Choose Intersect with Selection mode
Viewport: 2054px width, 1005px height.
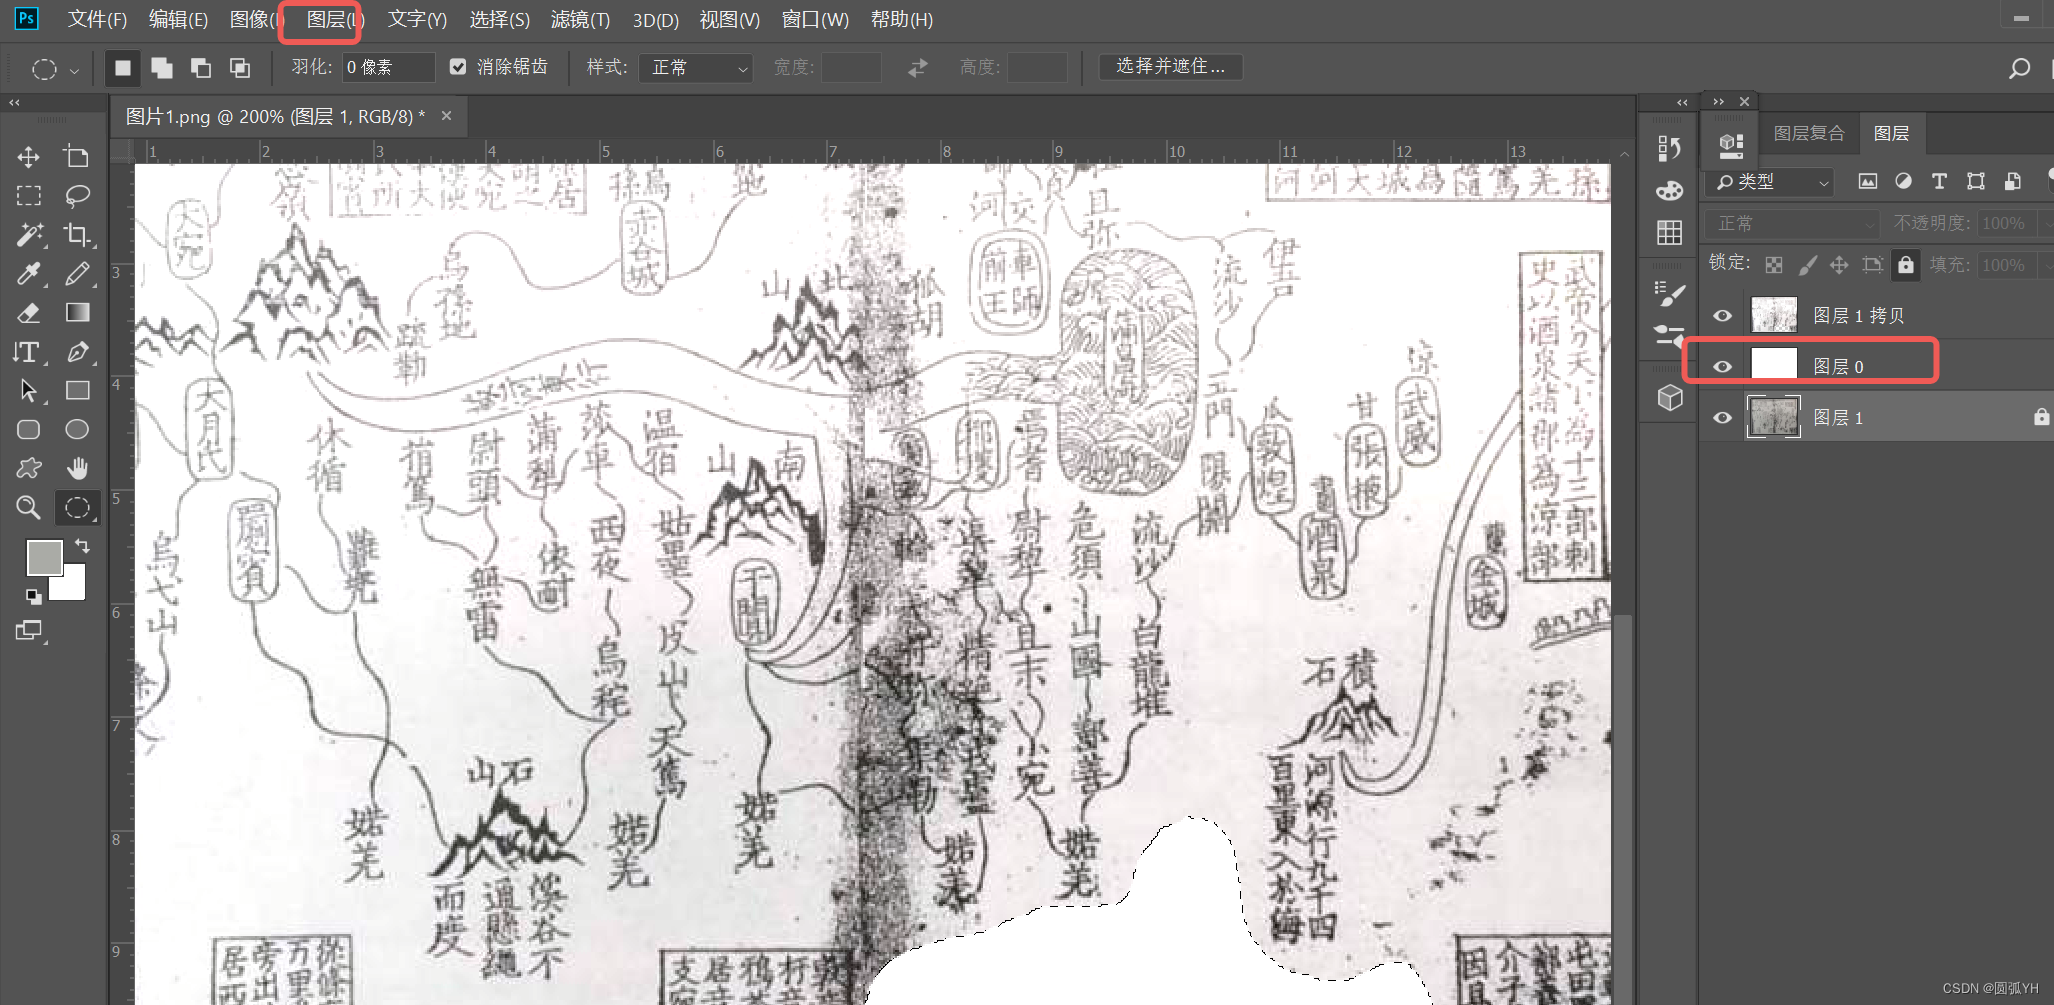(239, 68)
